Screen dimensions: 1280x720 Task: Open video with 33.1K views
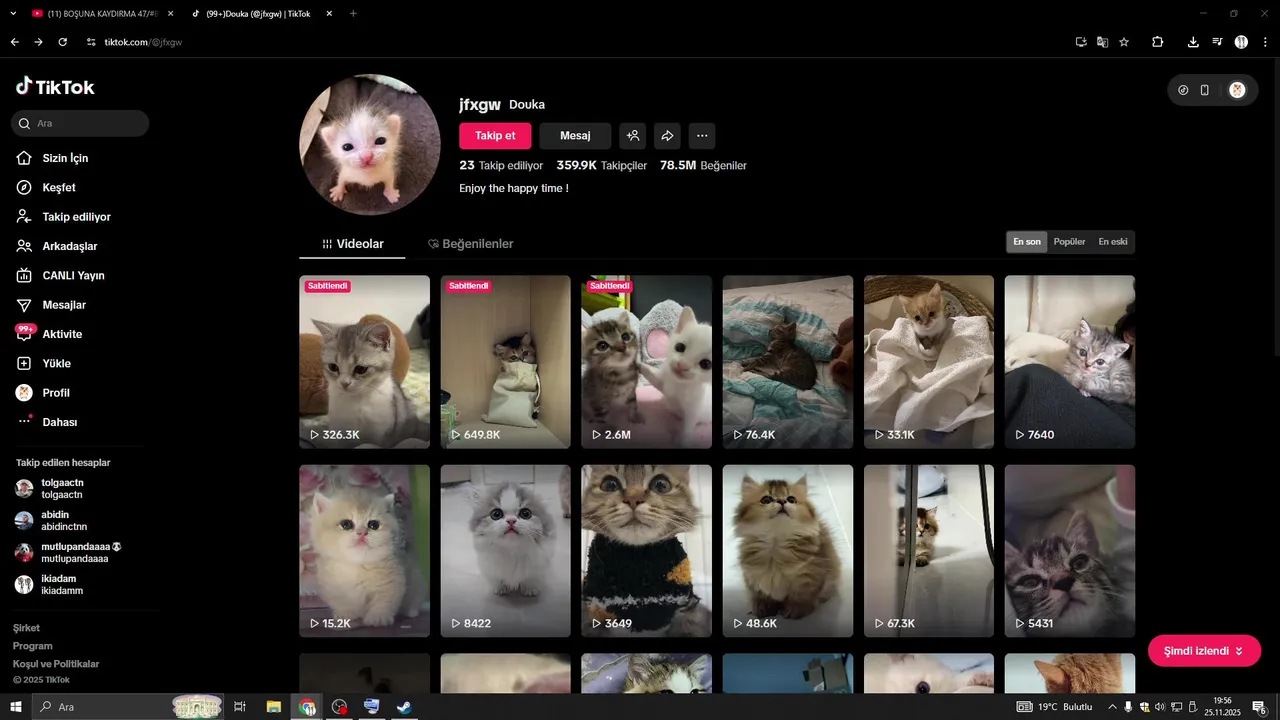coord(929,362)
